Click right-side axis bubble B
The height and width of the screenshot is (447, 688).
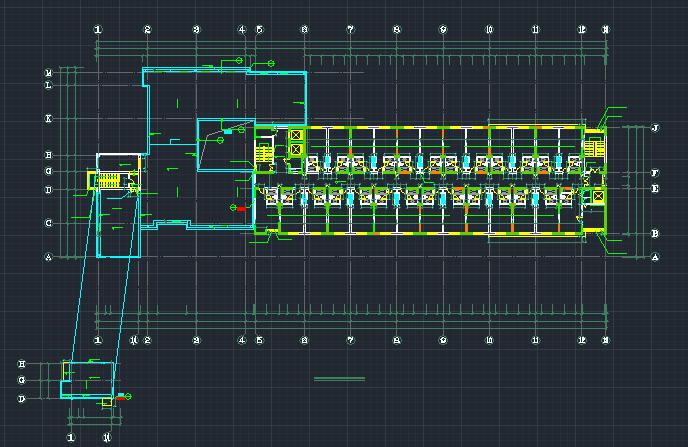(655, 234)
